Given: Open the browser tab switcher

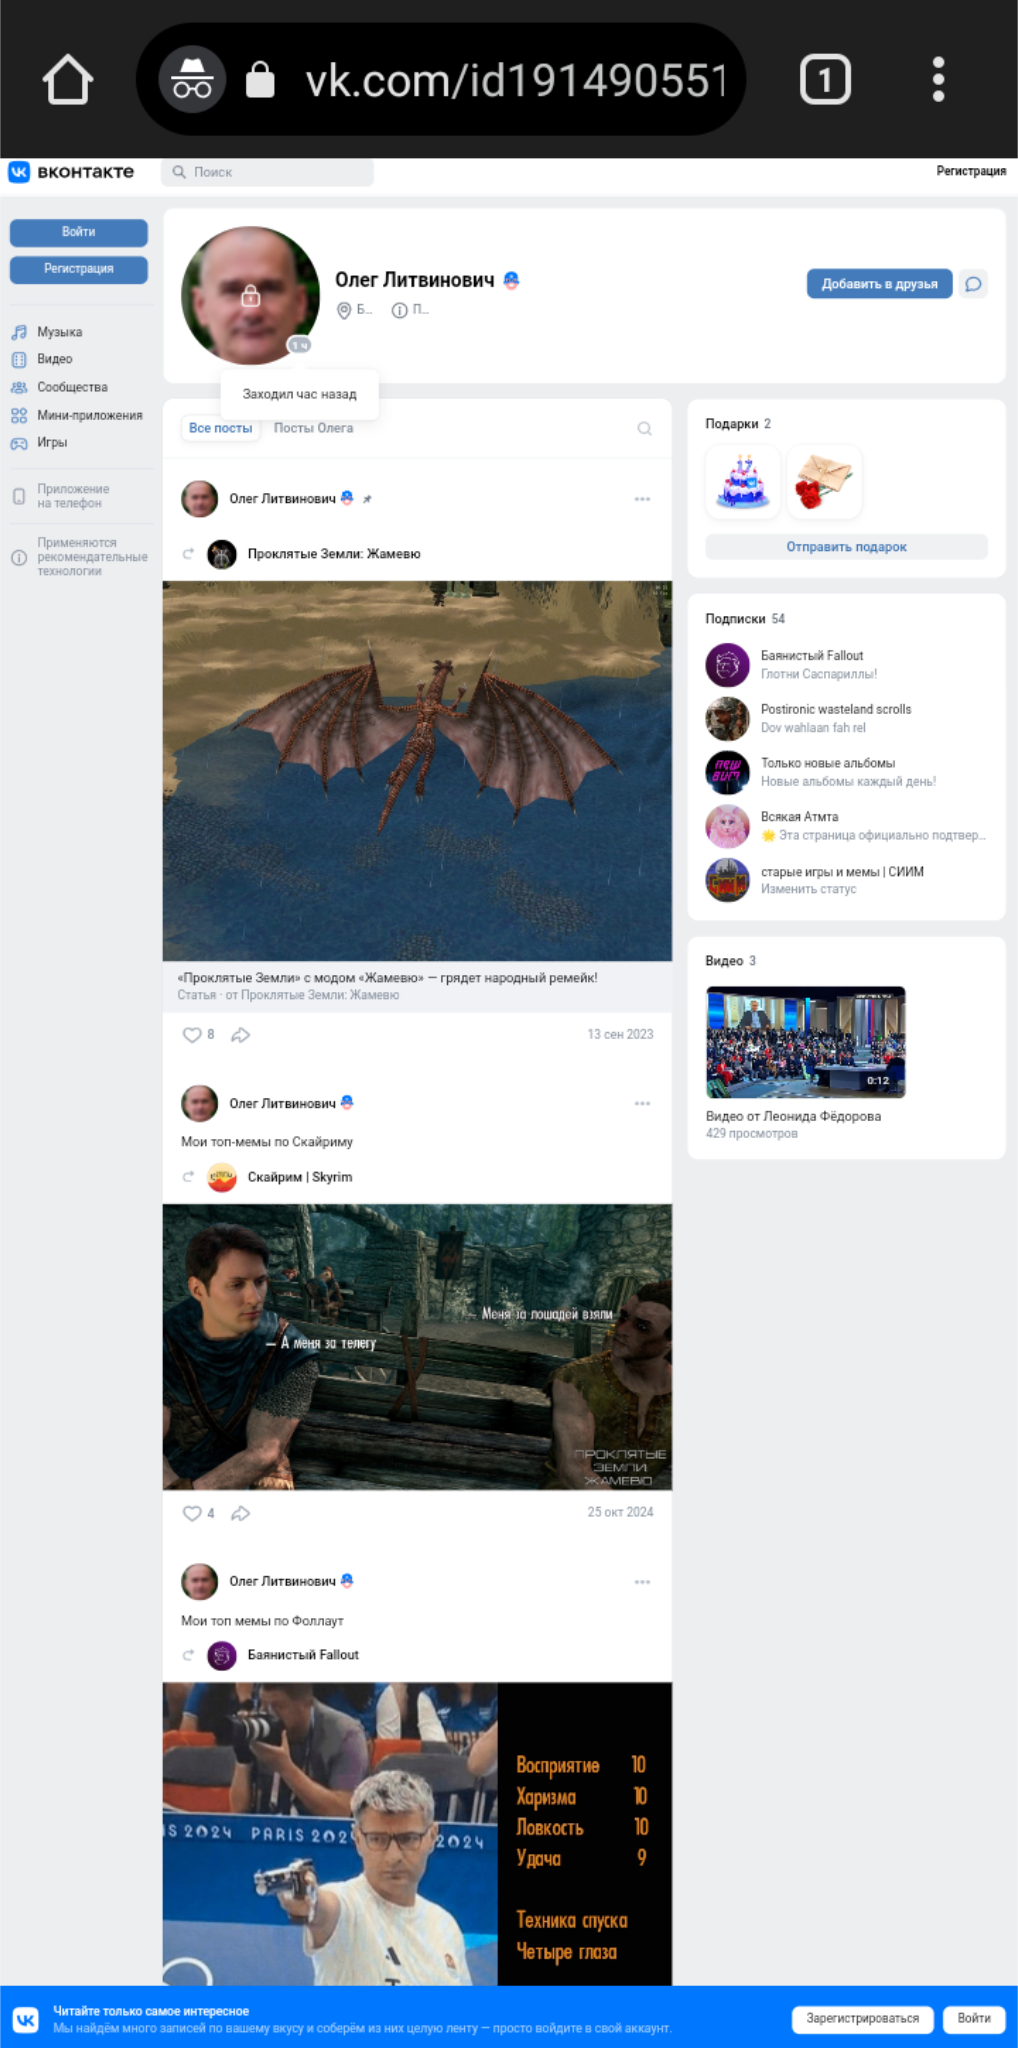Looking at the screenshot, I should pyautogui.click(x=825, y=80).
